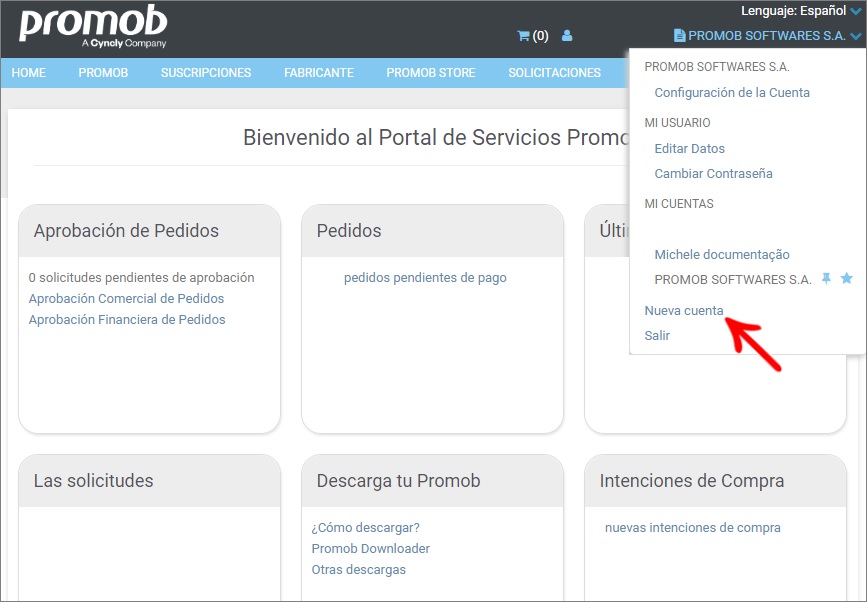Open pedidos pendientes de pago link

(x=425, y=278)
